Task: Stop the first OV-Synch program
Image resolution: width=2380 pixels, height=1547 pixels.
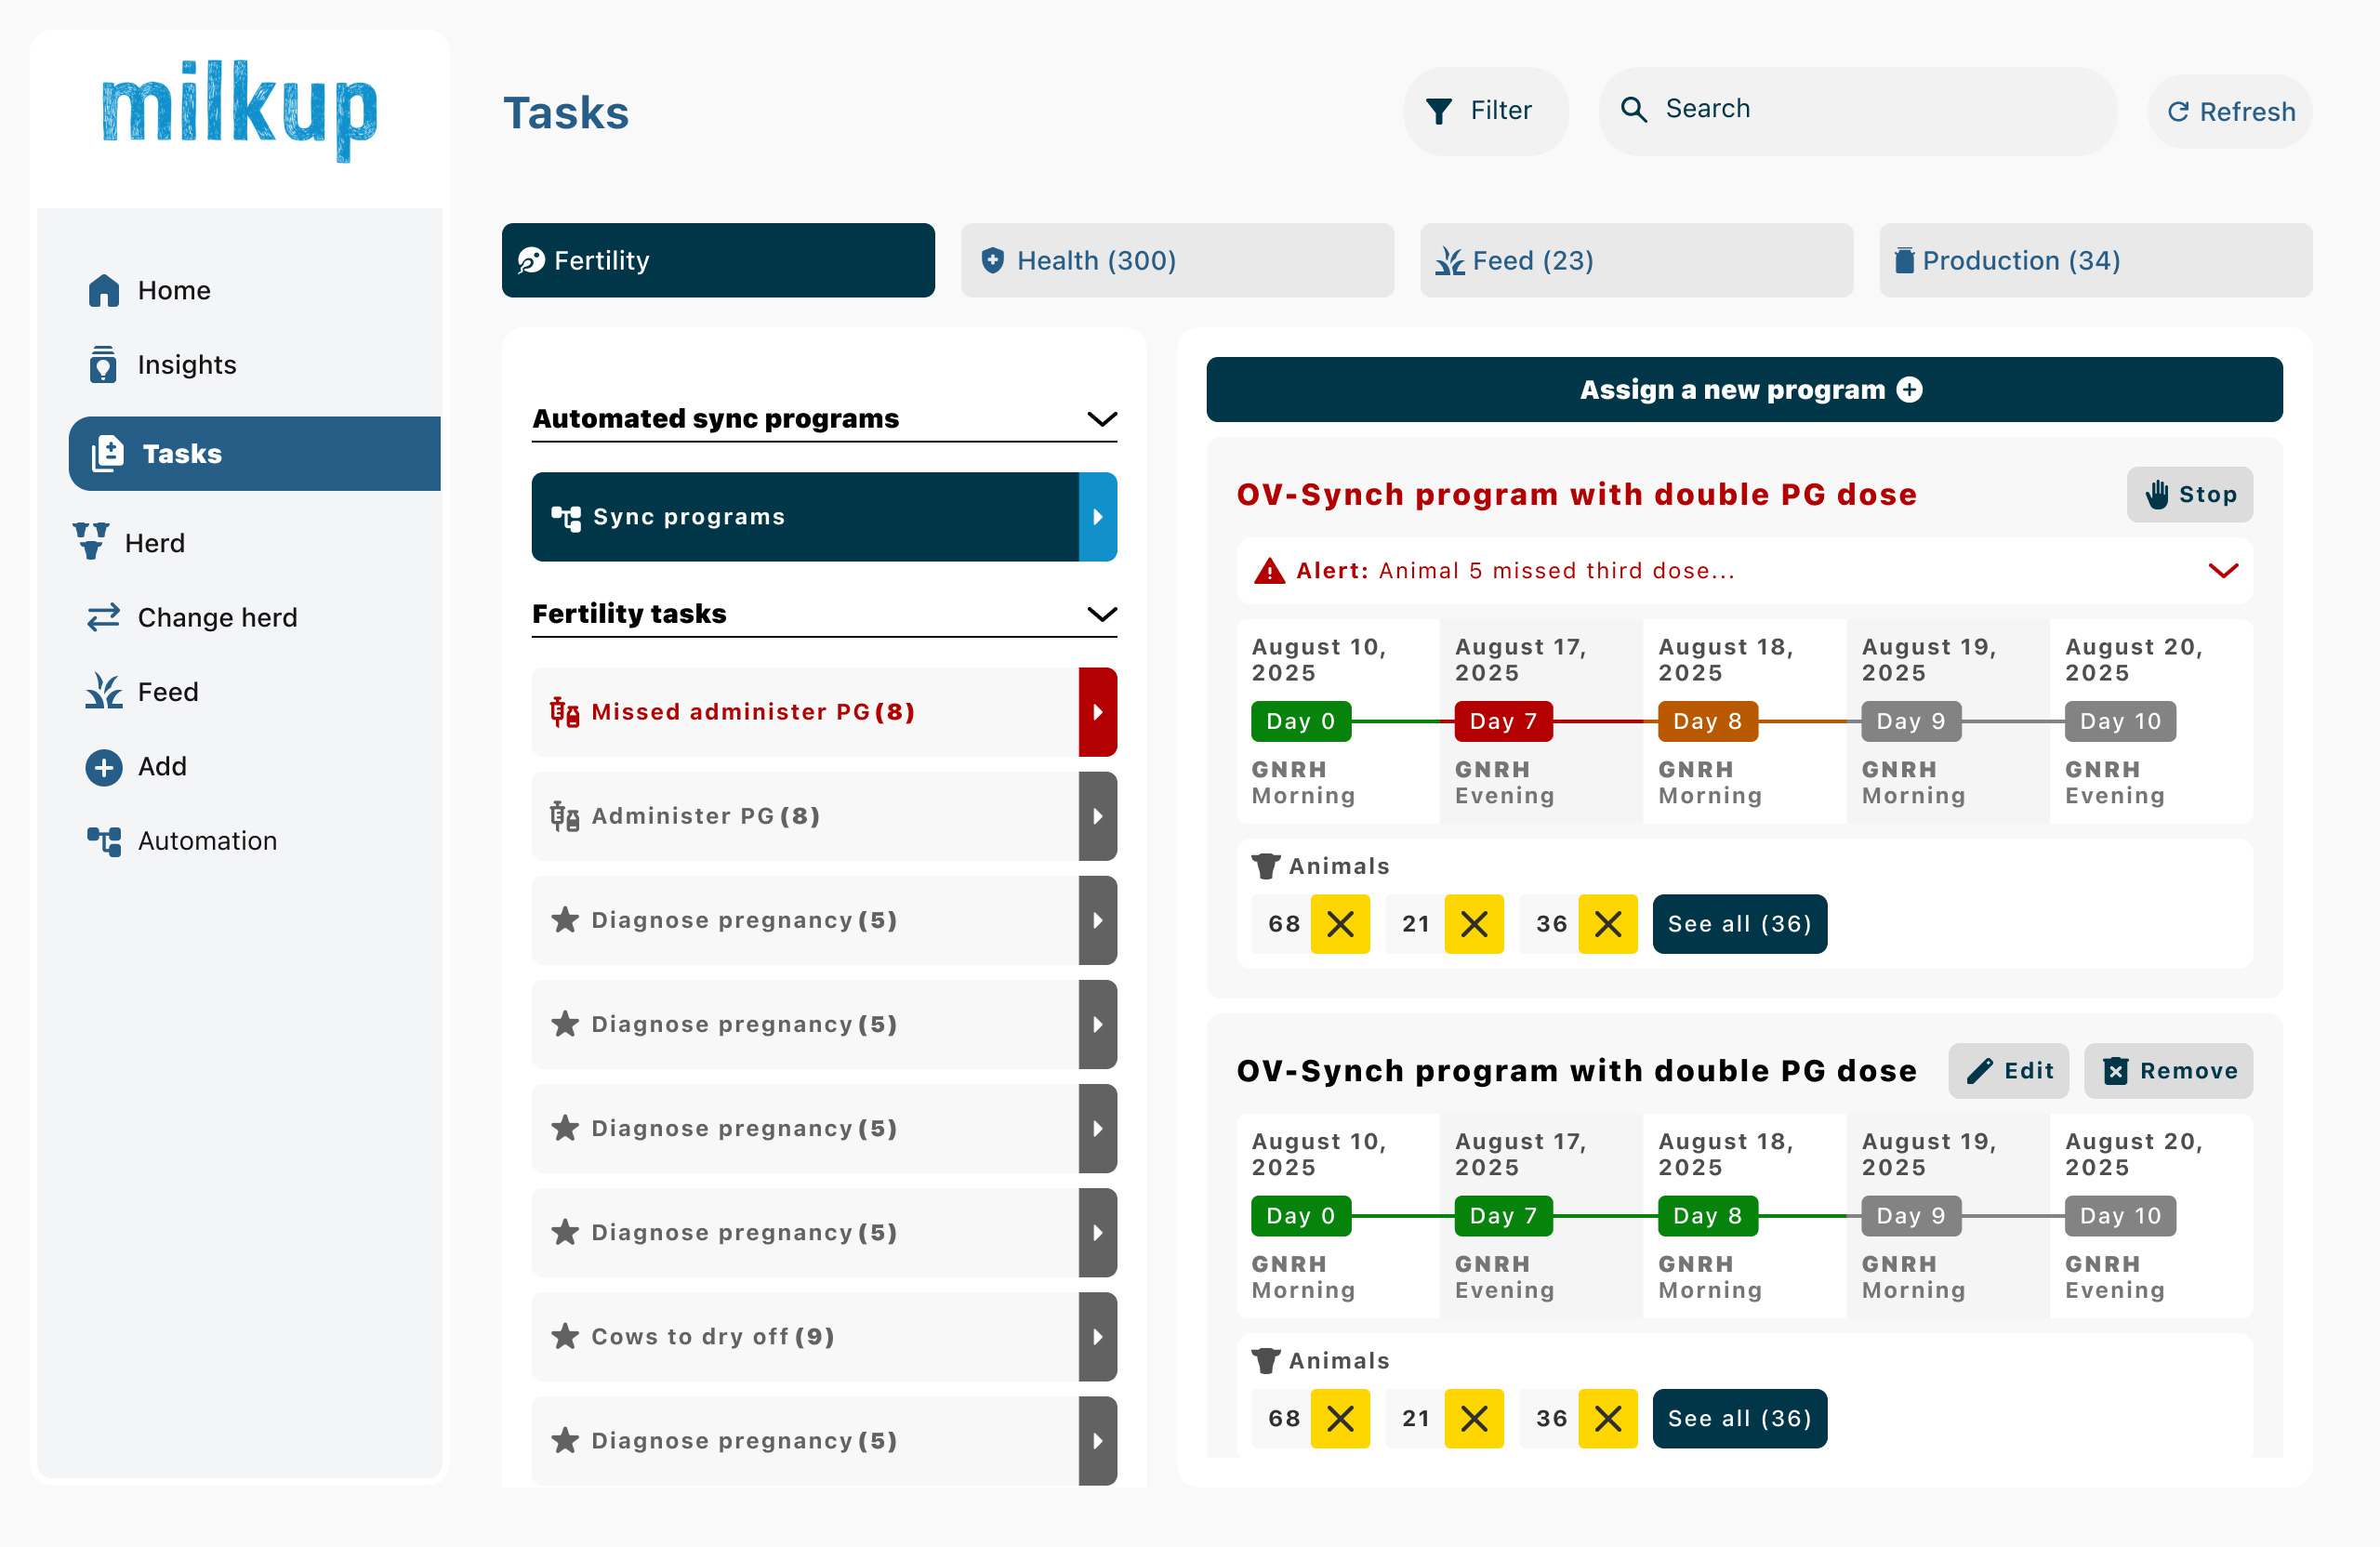Action: coord(2189,495)
